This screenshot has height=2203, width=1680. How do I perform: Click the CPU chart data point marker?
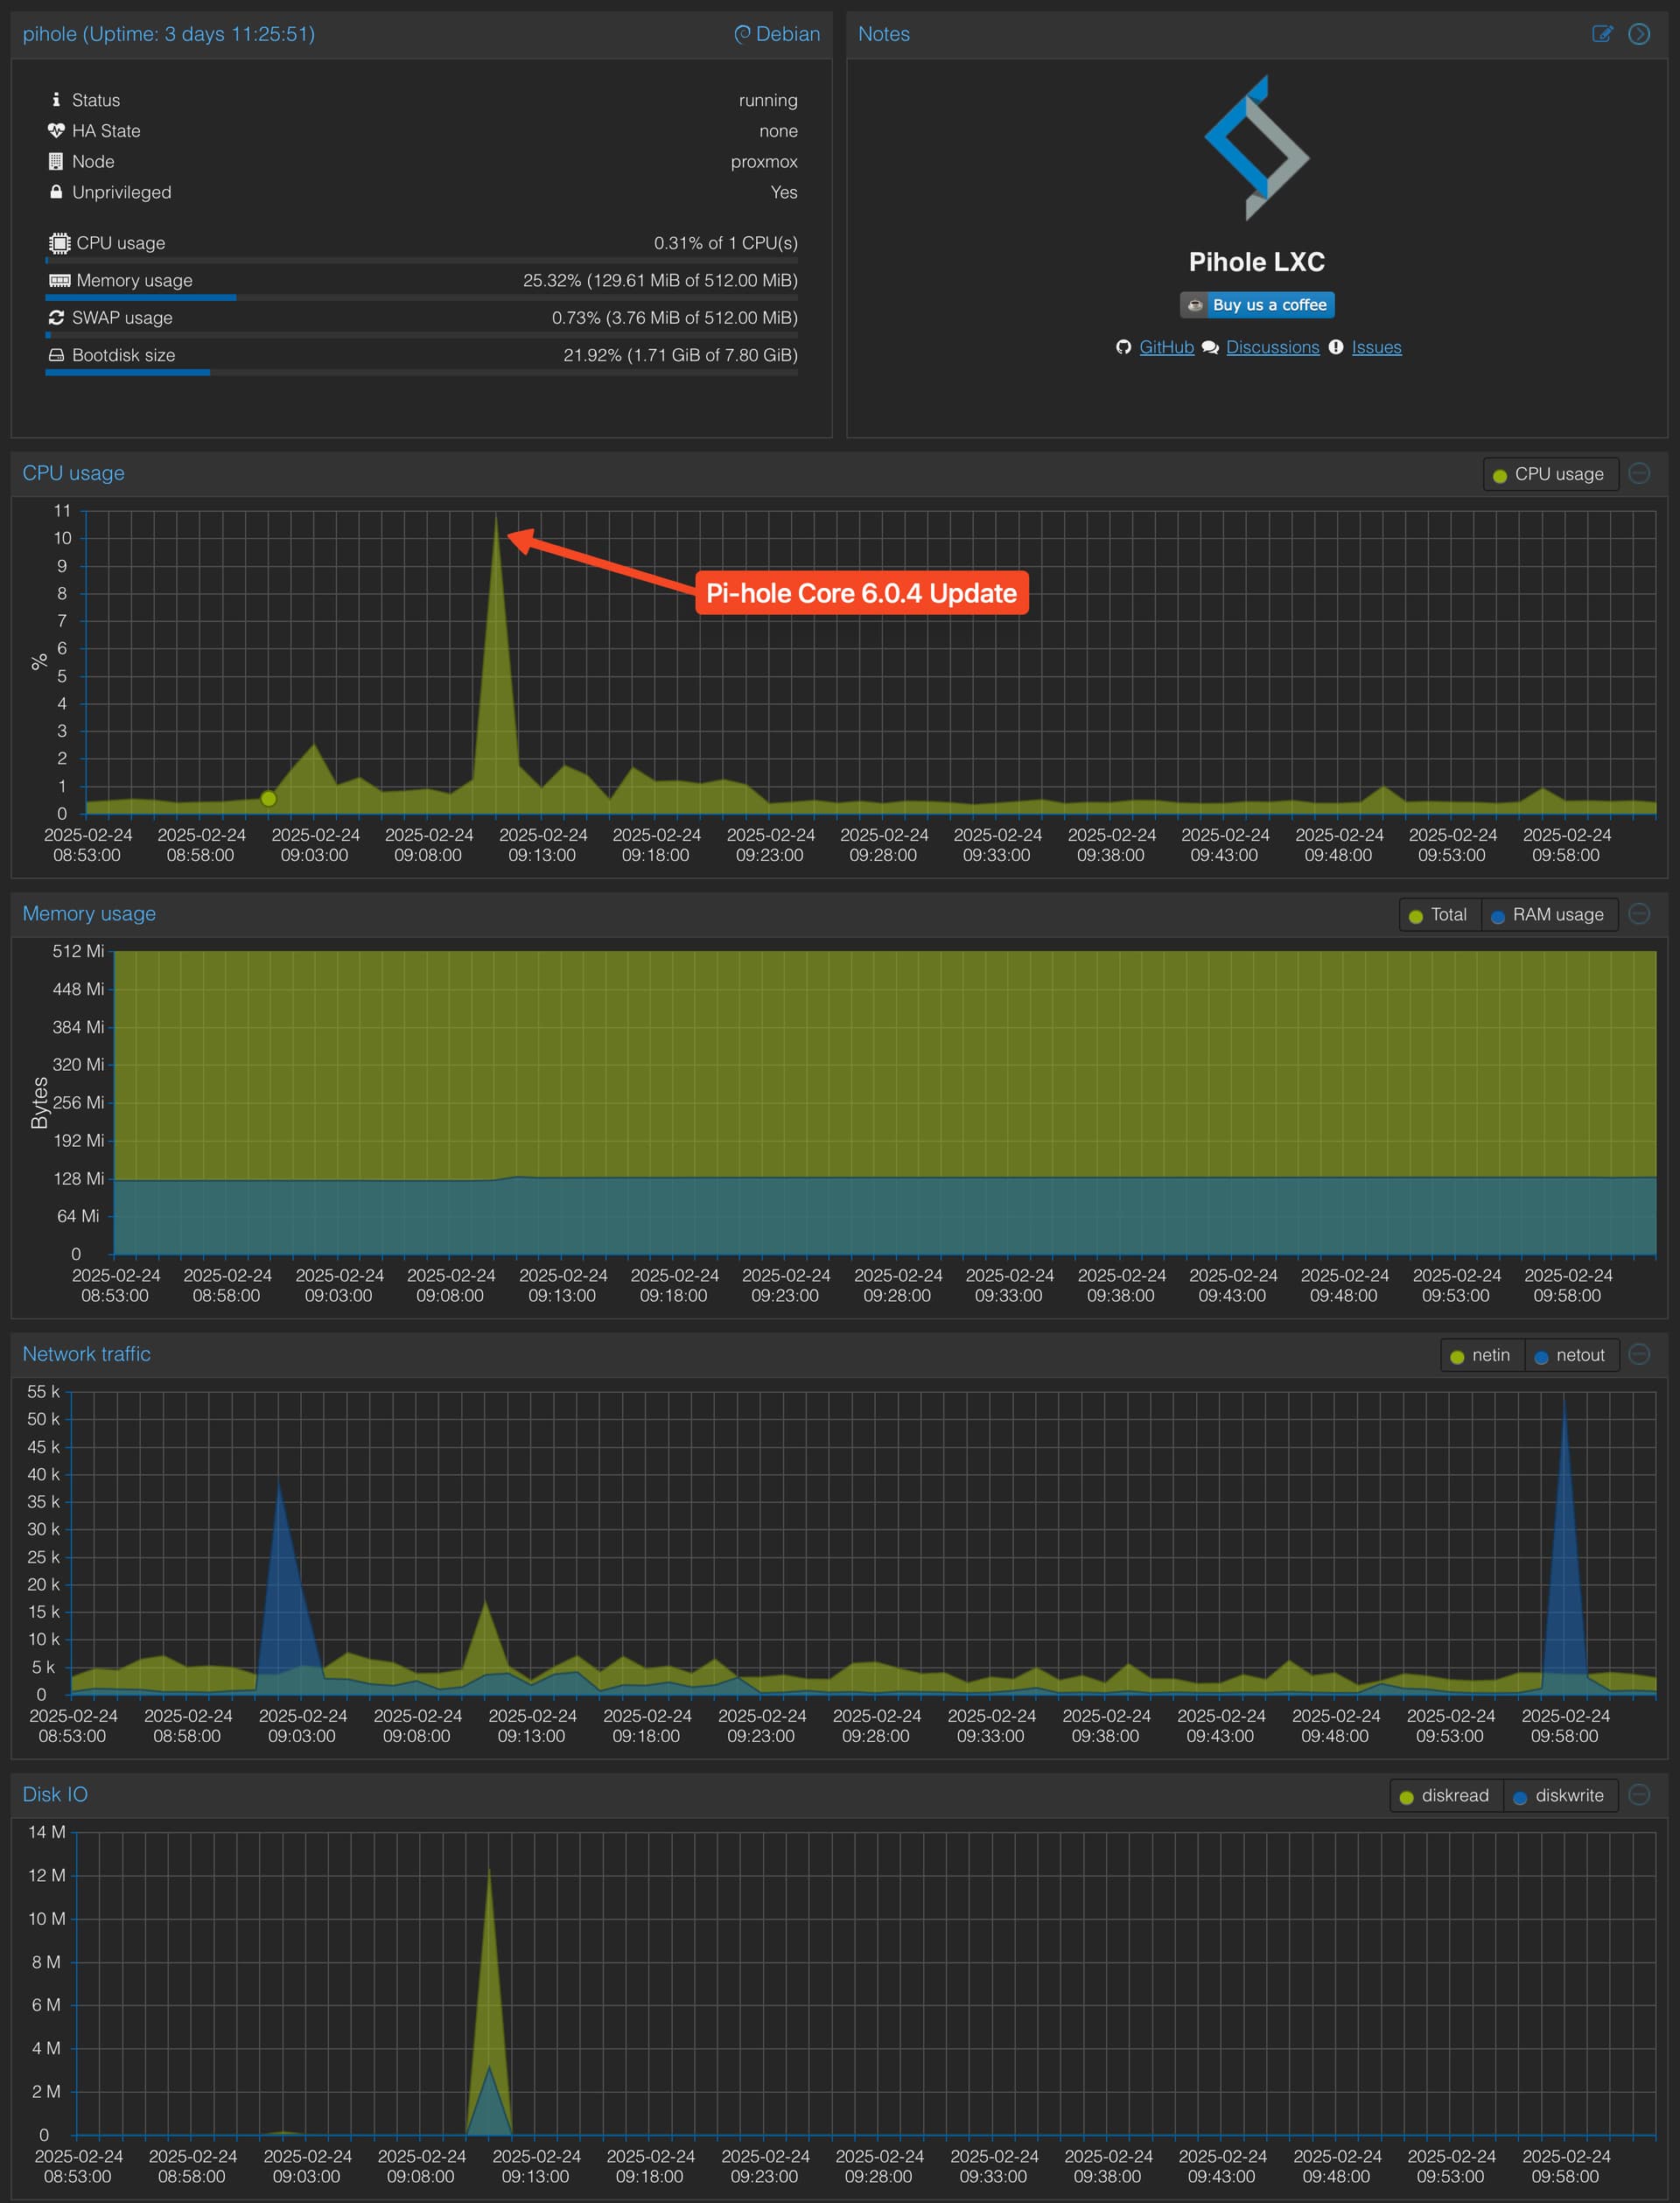268,798
